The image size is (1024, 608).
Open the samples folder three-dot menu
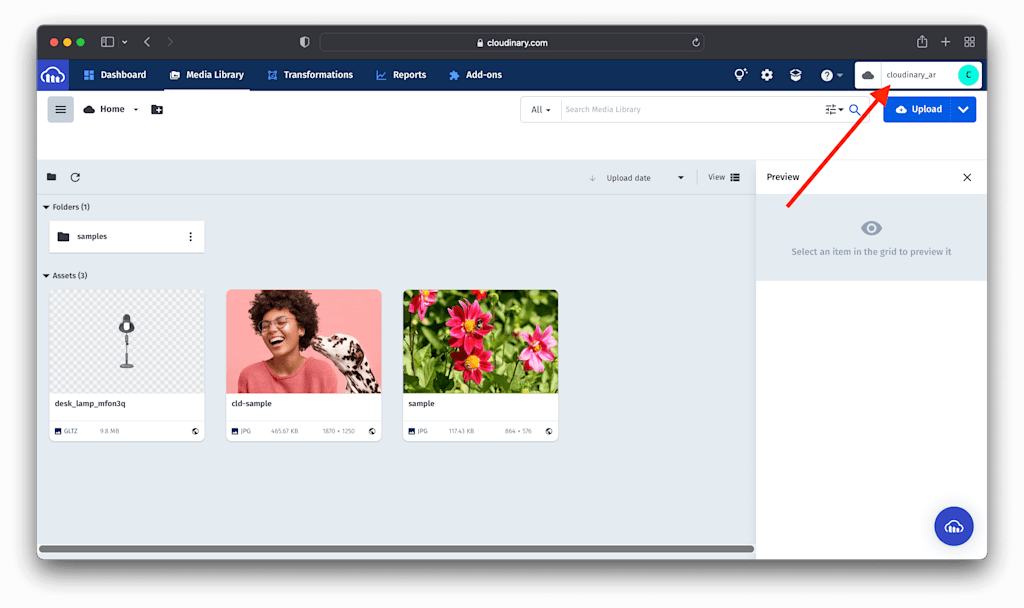click(191, 236)
